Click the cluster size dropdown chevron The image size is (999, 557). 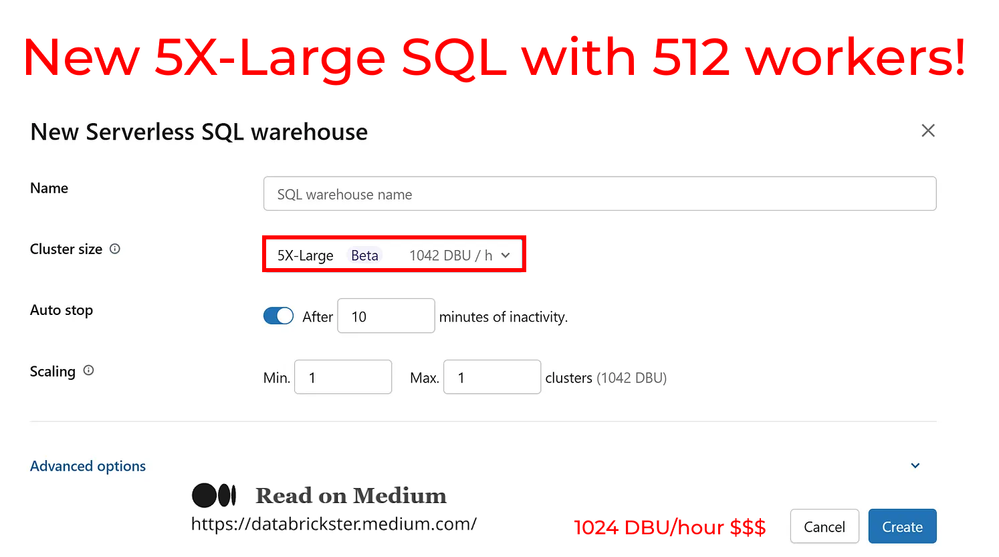(x=505, y=255)
